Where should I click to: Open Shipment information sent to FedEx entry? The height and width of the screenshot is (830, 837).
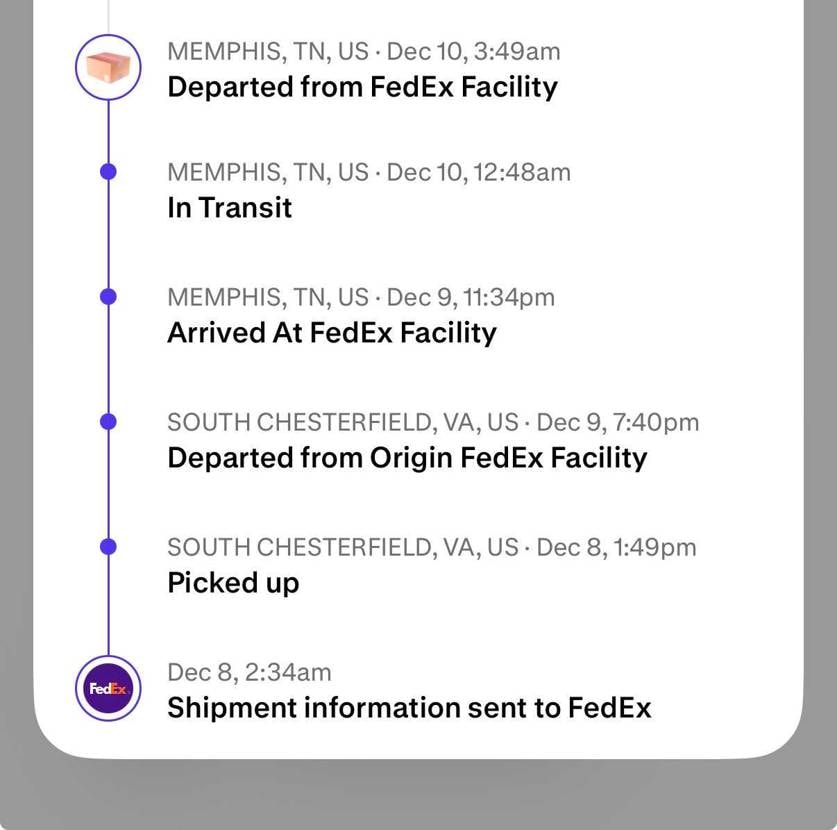point(408,708)
